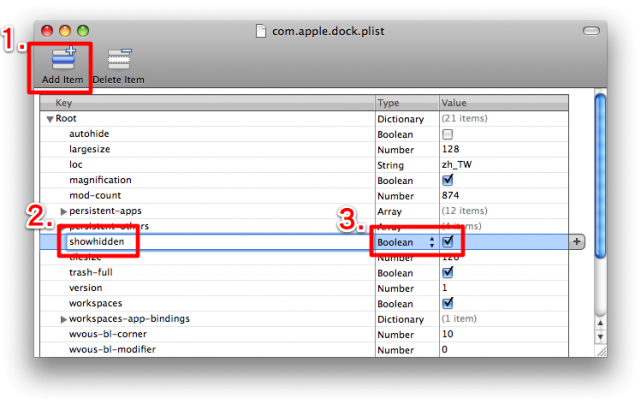This screenshot has width=640, height=404.
Task: Toggle the trash-full checkbox
Action: [448, 272]
